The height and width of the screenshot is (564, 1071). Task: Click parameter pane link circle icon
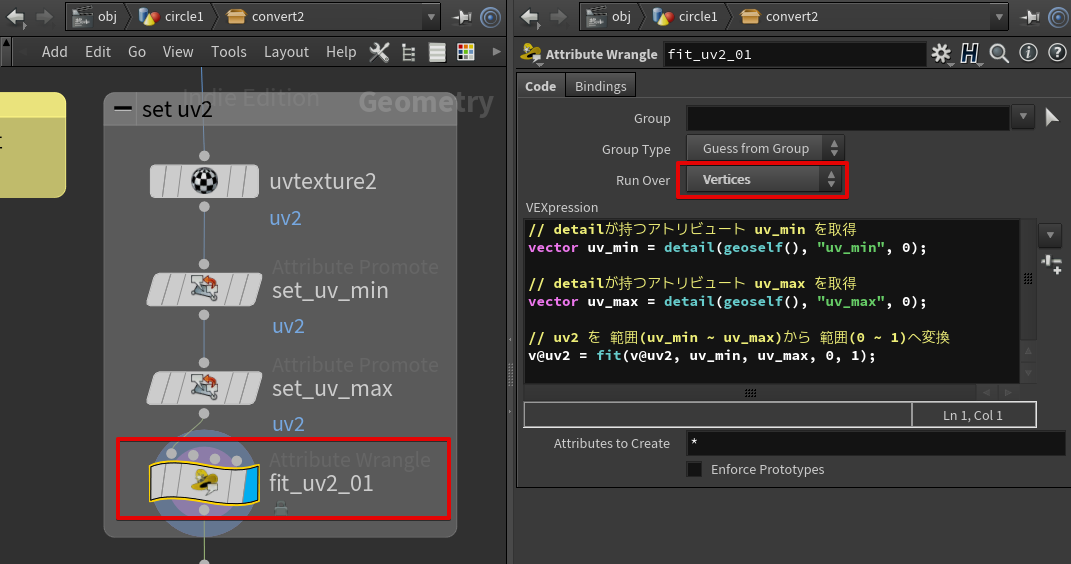click(1059, 17)
